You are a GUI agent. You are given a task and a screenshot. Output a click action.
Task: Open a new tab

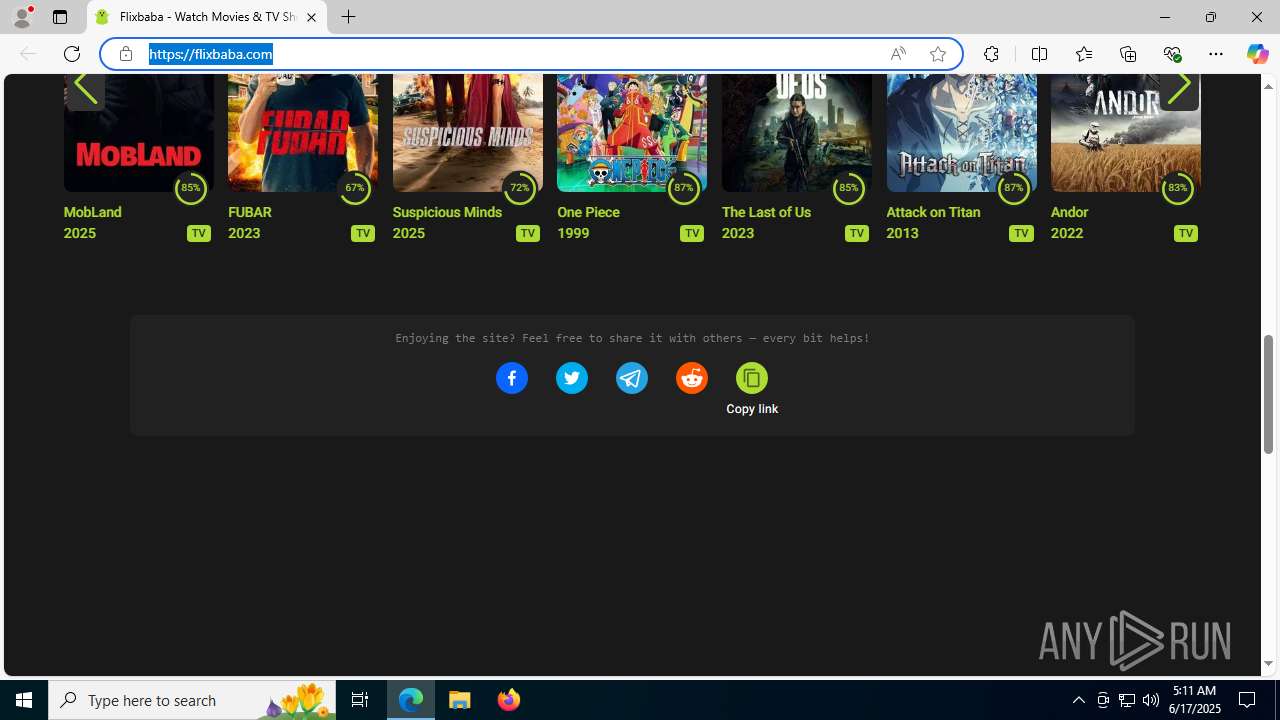tap(348, 17)
